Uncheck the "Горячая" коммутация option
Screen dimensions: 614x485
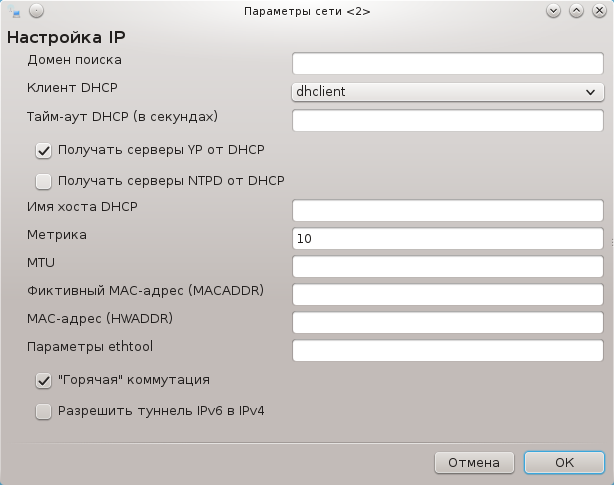tap(43, 381)
